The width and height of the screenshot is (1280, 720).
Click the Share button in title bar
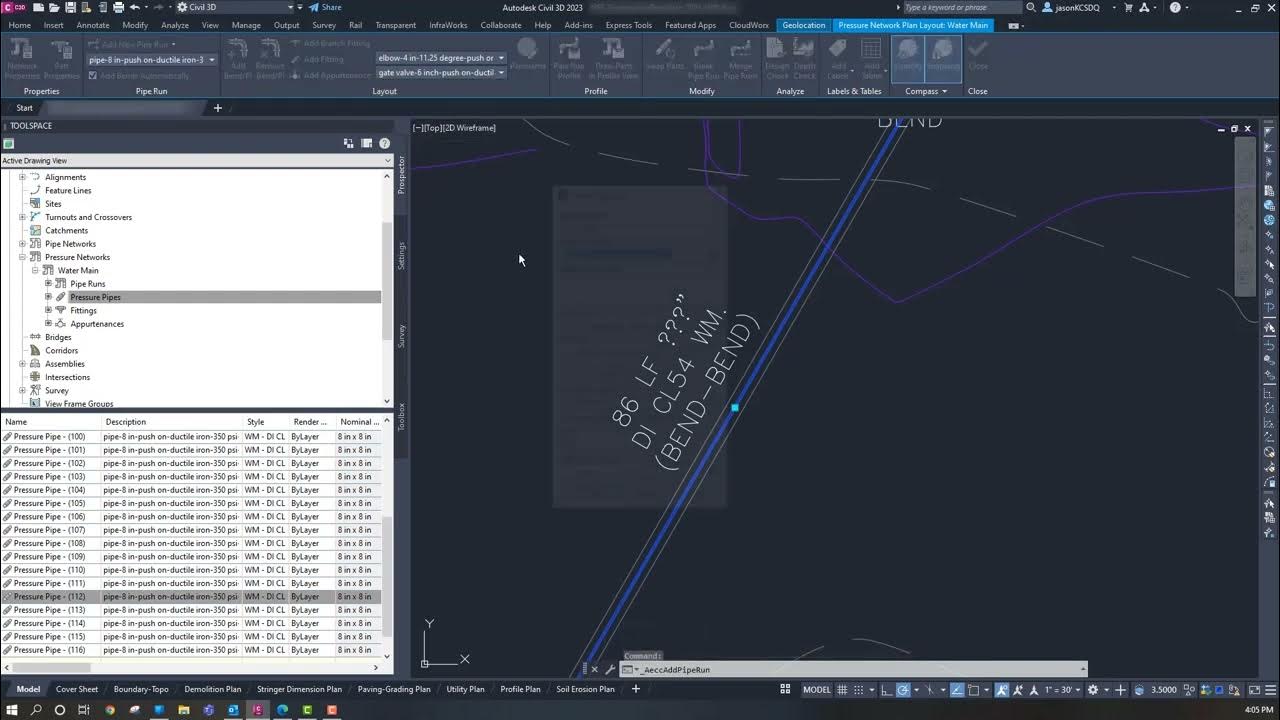point(325,7)
